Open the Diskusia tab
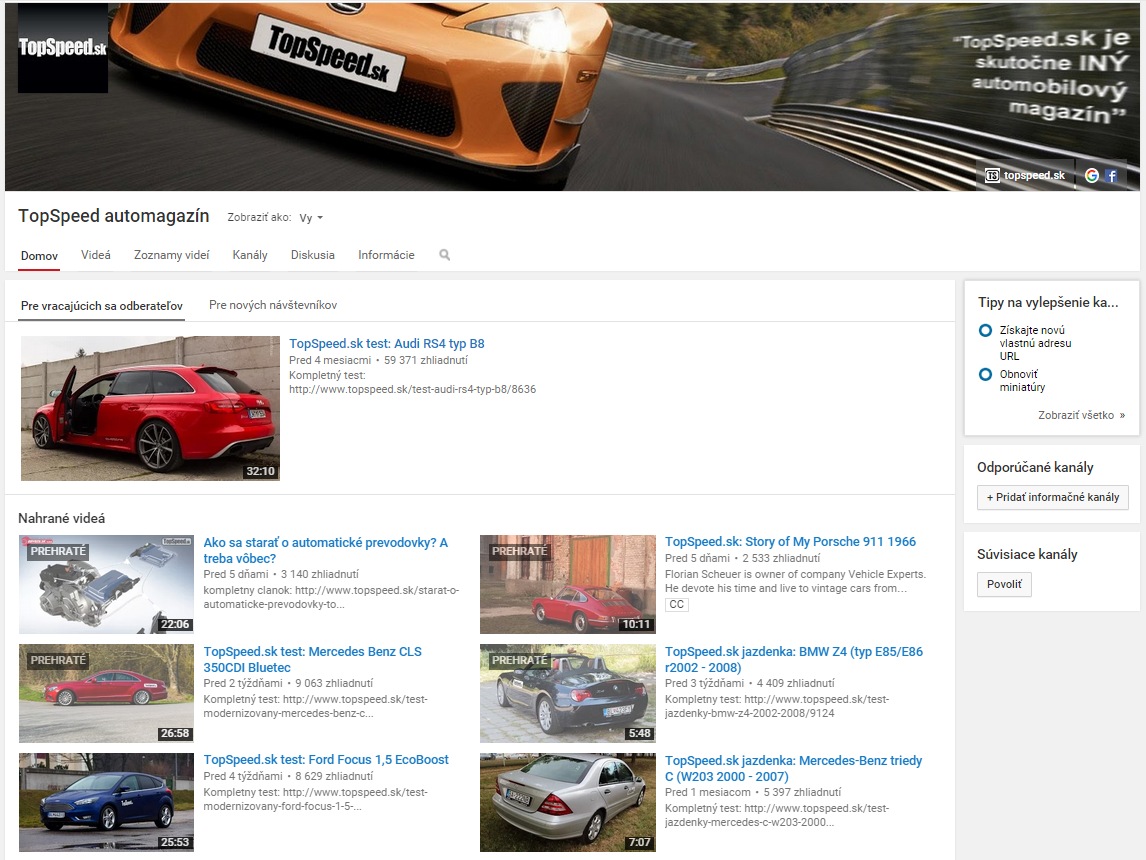 (313, 255)
